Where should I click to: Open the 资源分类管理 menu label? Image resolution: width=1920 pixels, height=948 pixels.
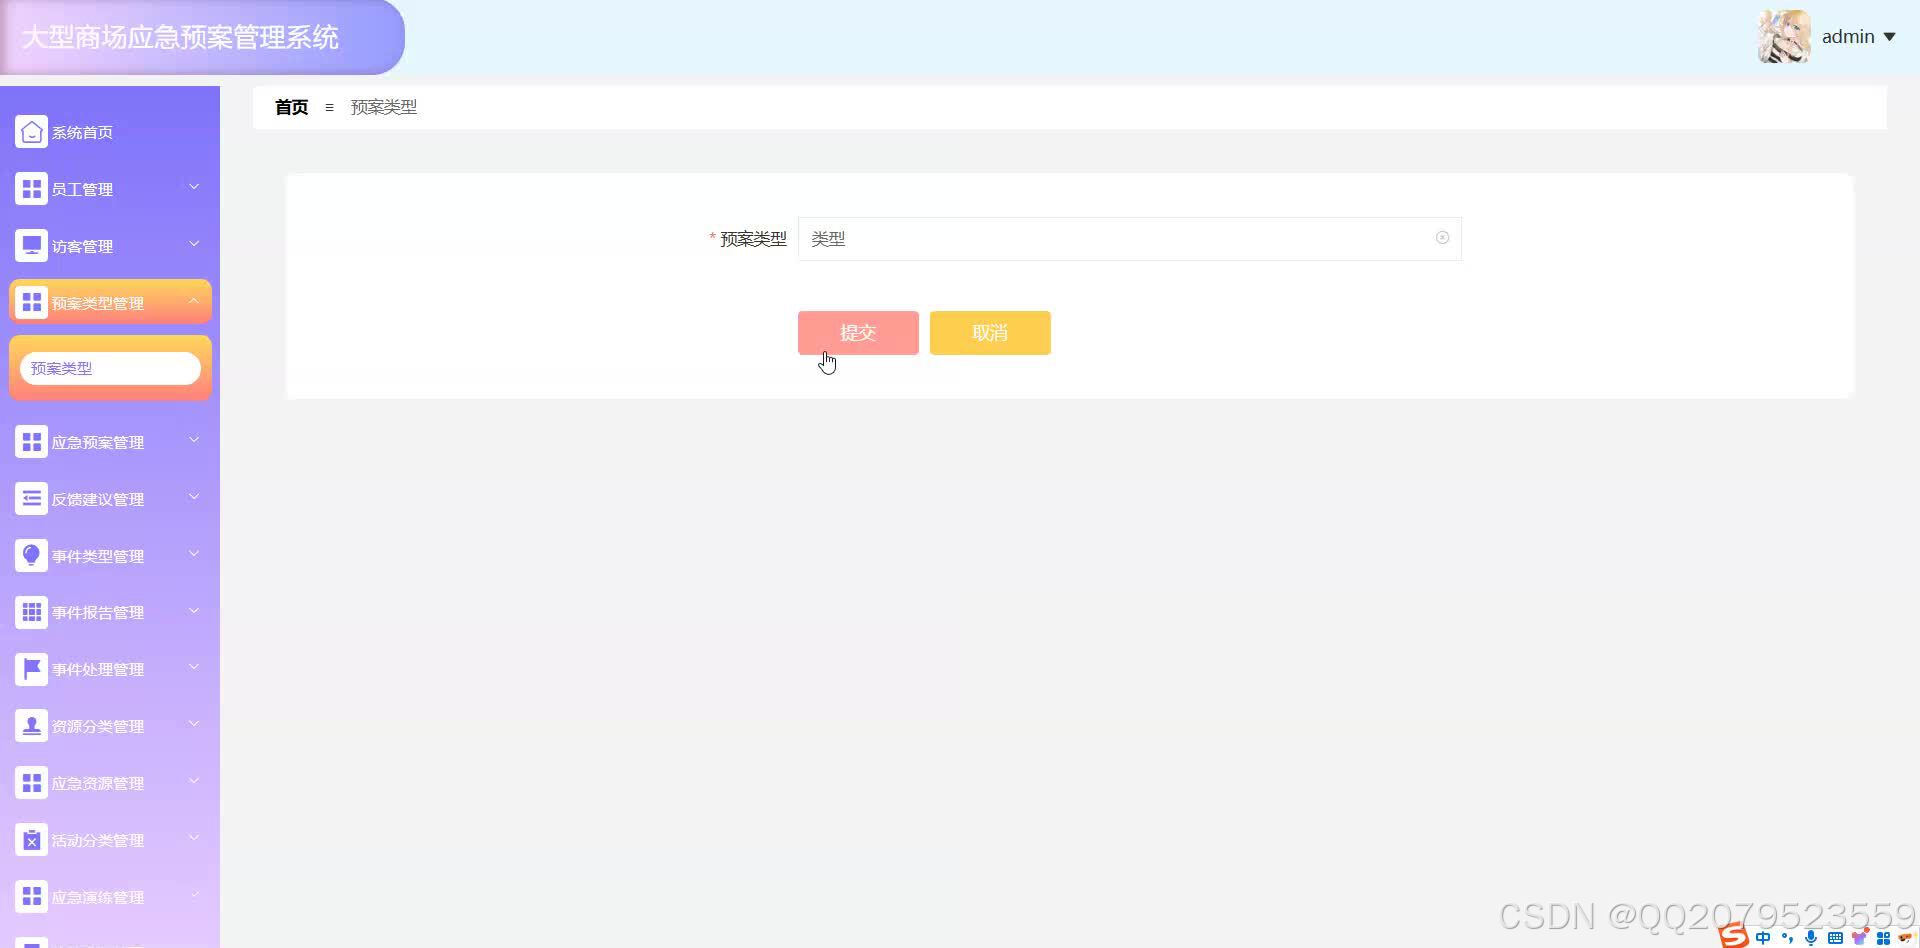(98, 726)
